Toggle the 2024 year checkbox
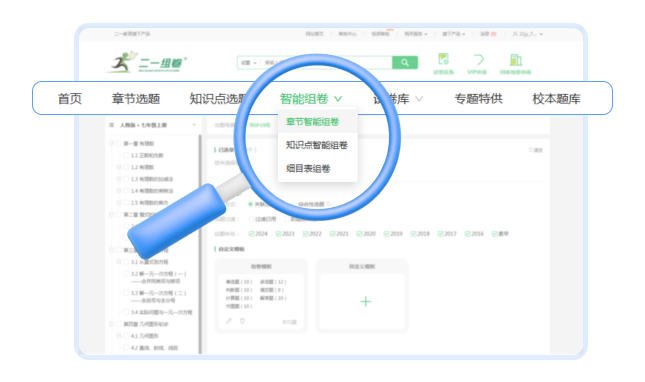The width and height of the screenshot is (645, 382). pyautogui.click(x=251, y=234)
